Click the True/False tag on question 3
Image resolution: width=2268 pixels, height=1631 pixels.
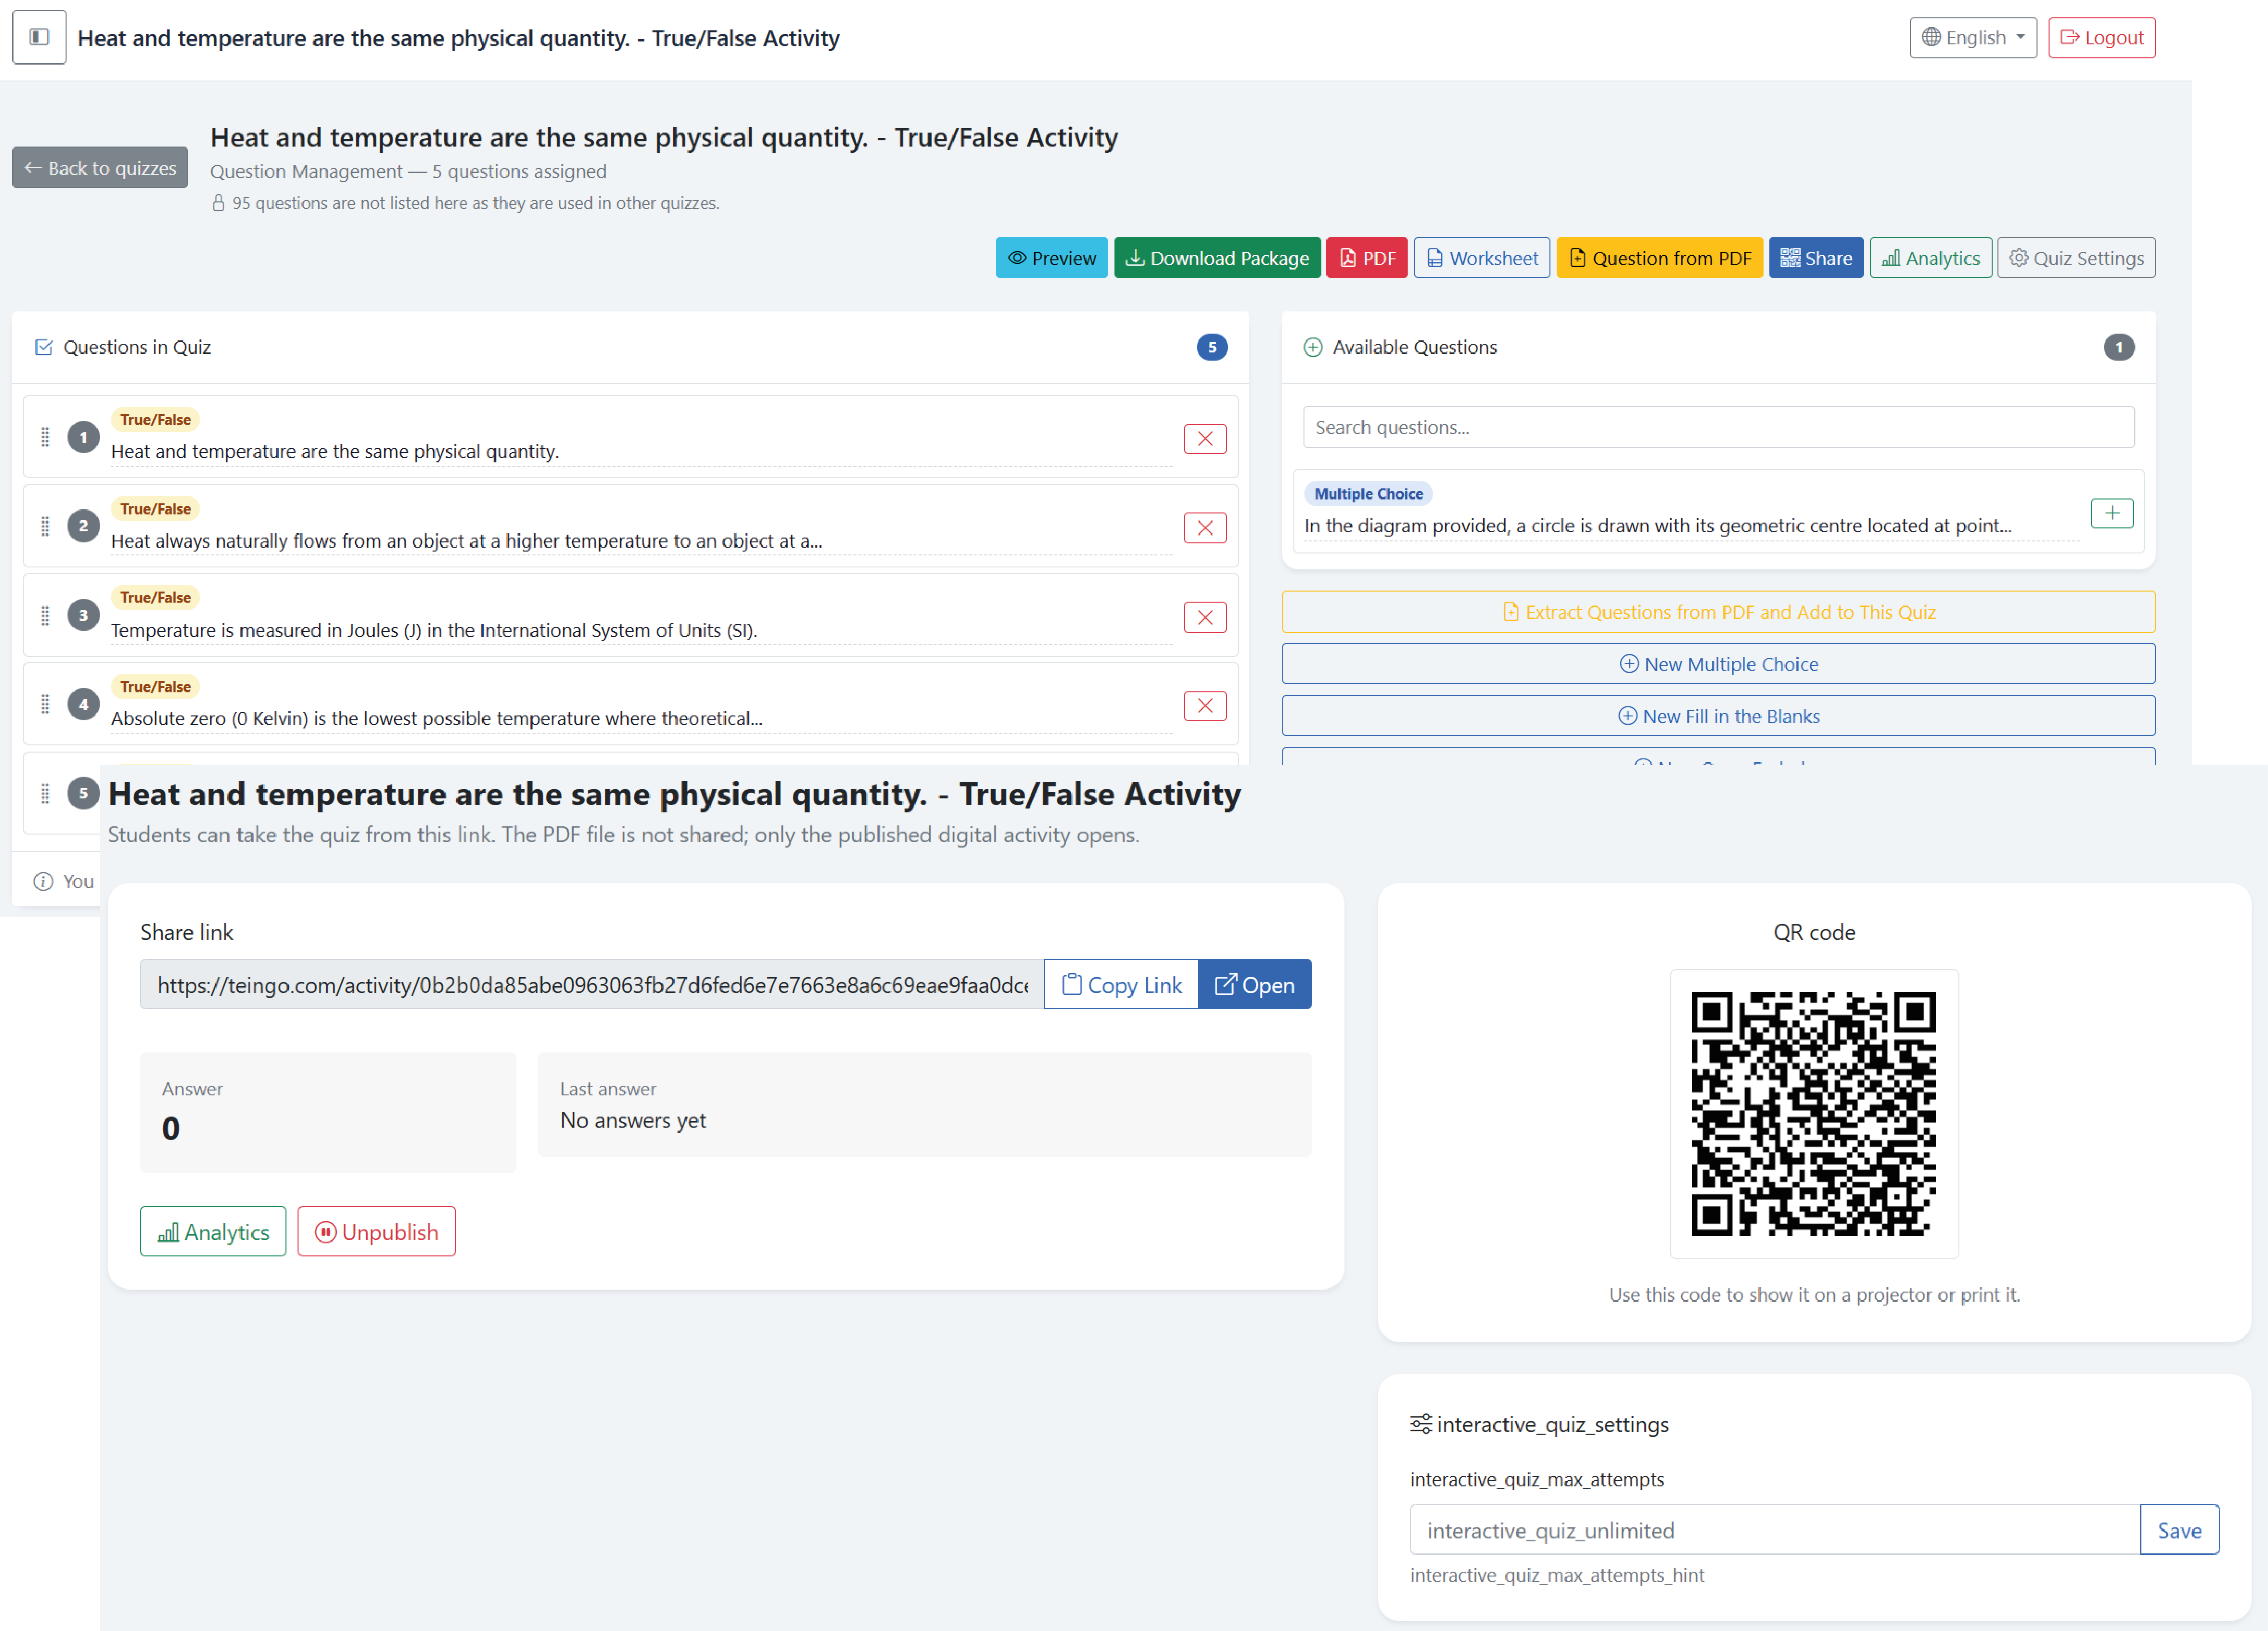coord(155,598)
